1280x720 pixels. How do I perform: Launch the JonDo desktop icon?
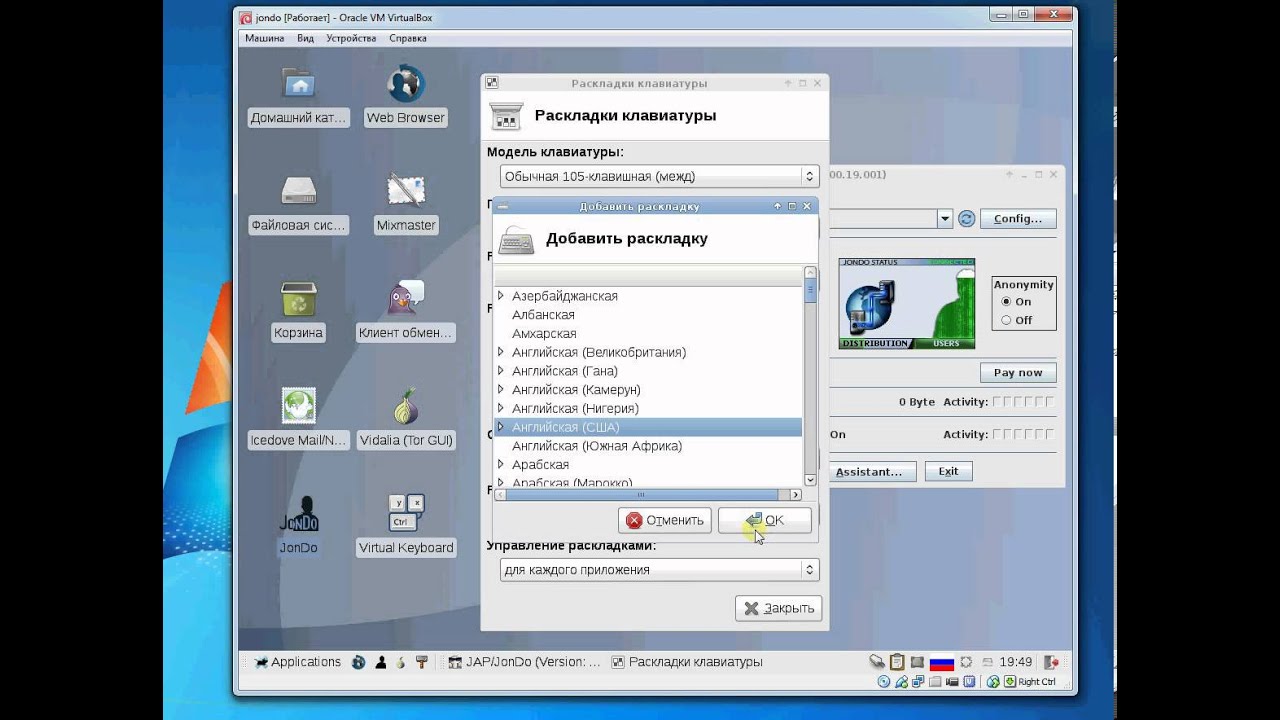point(298,525)
